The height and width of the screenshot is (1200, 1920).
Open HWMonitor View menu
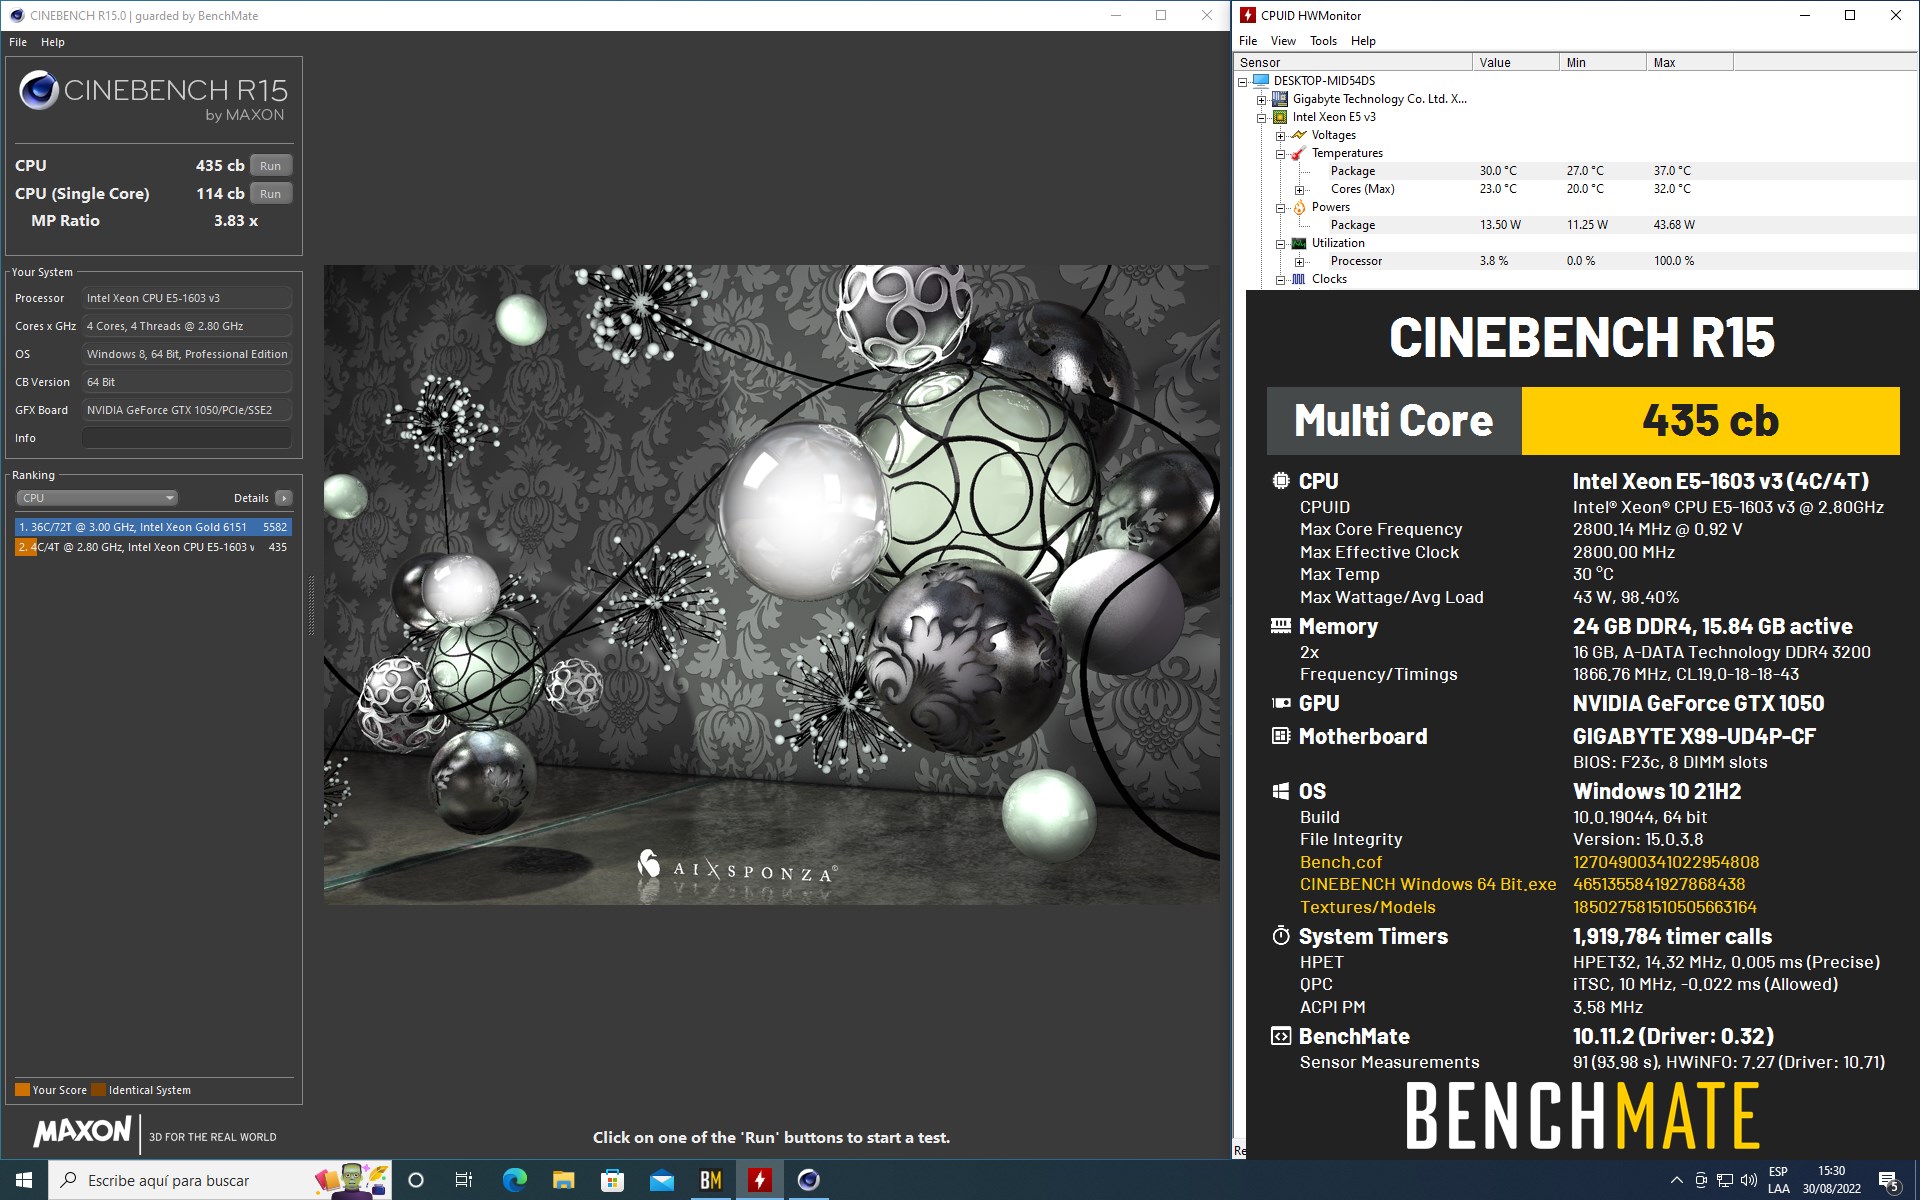click(x=1283, y=41)
